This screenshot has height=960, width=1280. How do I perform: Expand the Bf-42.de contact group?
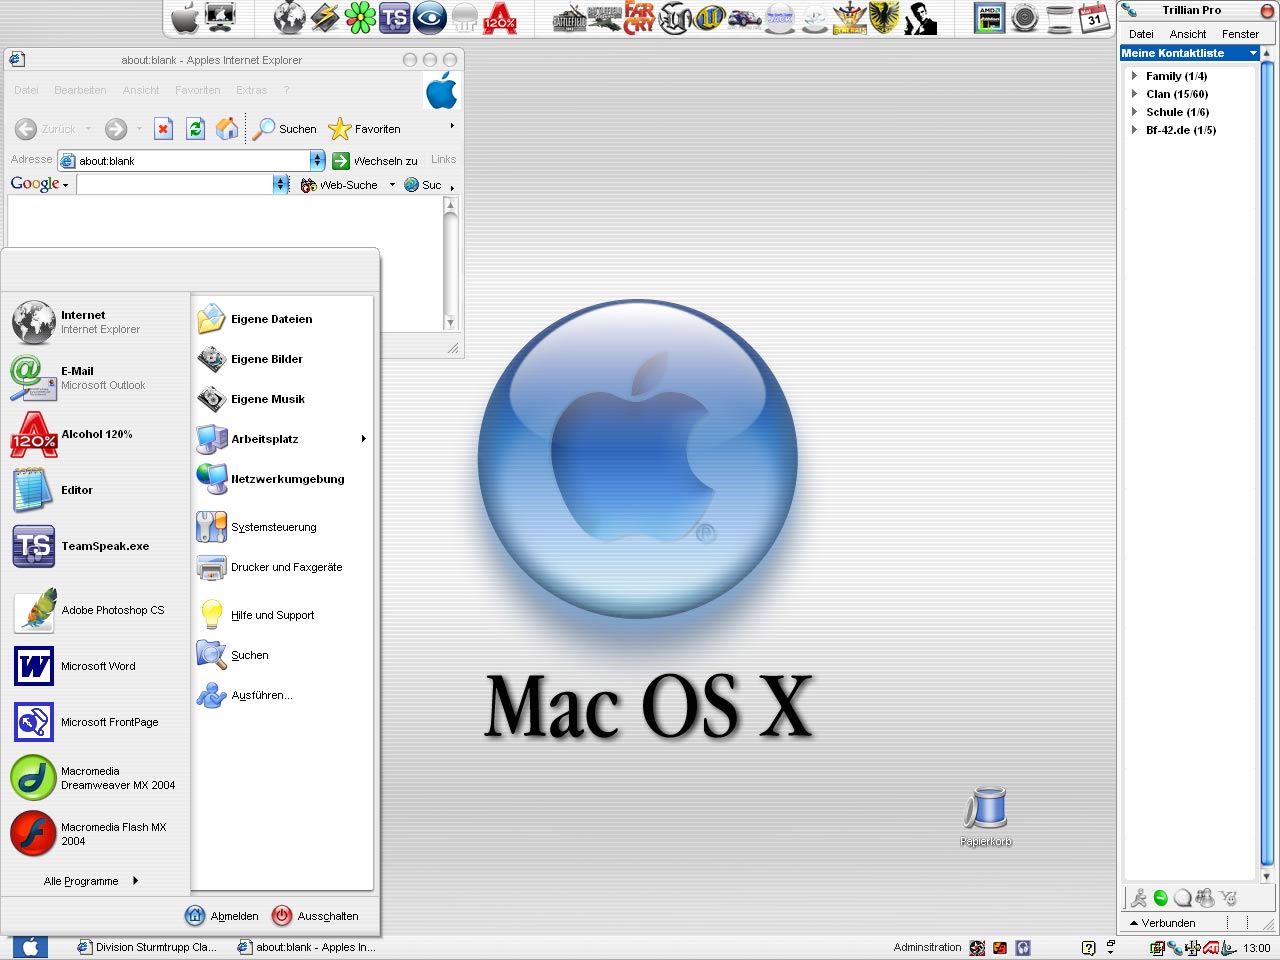tap(1134, 130)
